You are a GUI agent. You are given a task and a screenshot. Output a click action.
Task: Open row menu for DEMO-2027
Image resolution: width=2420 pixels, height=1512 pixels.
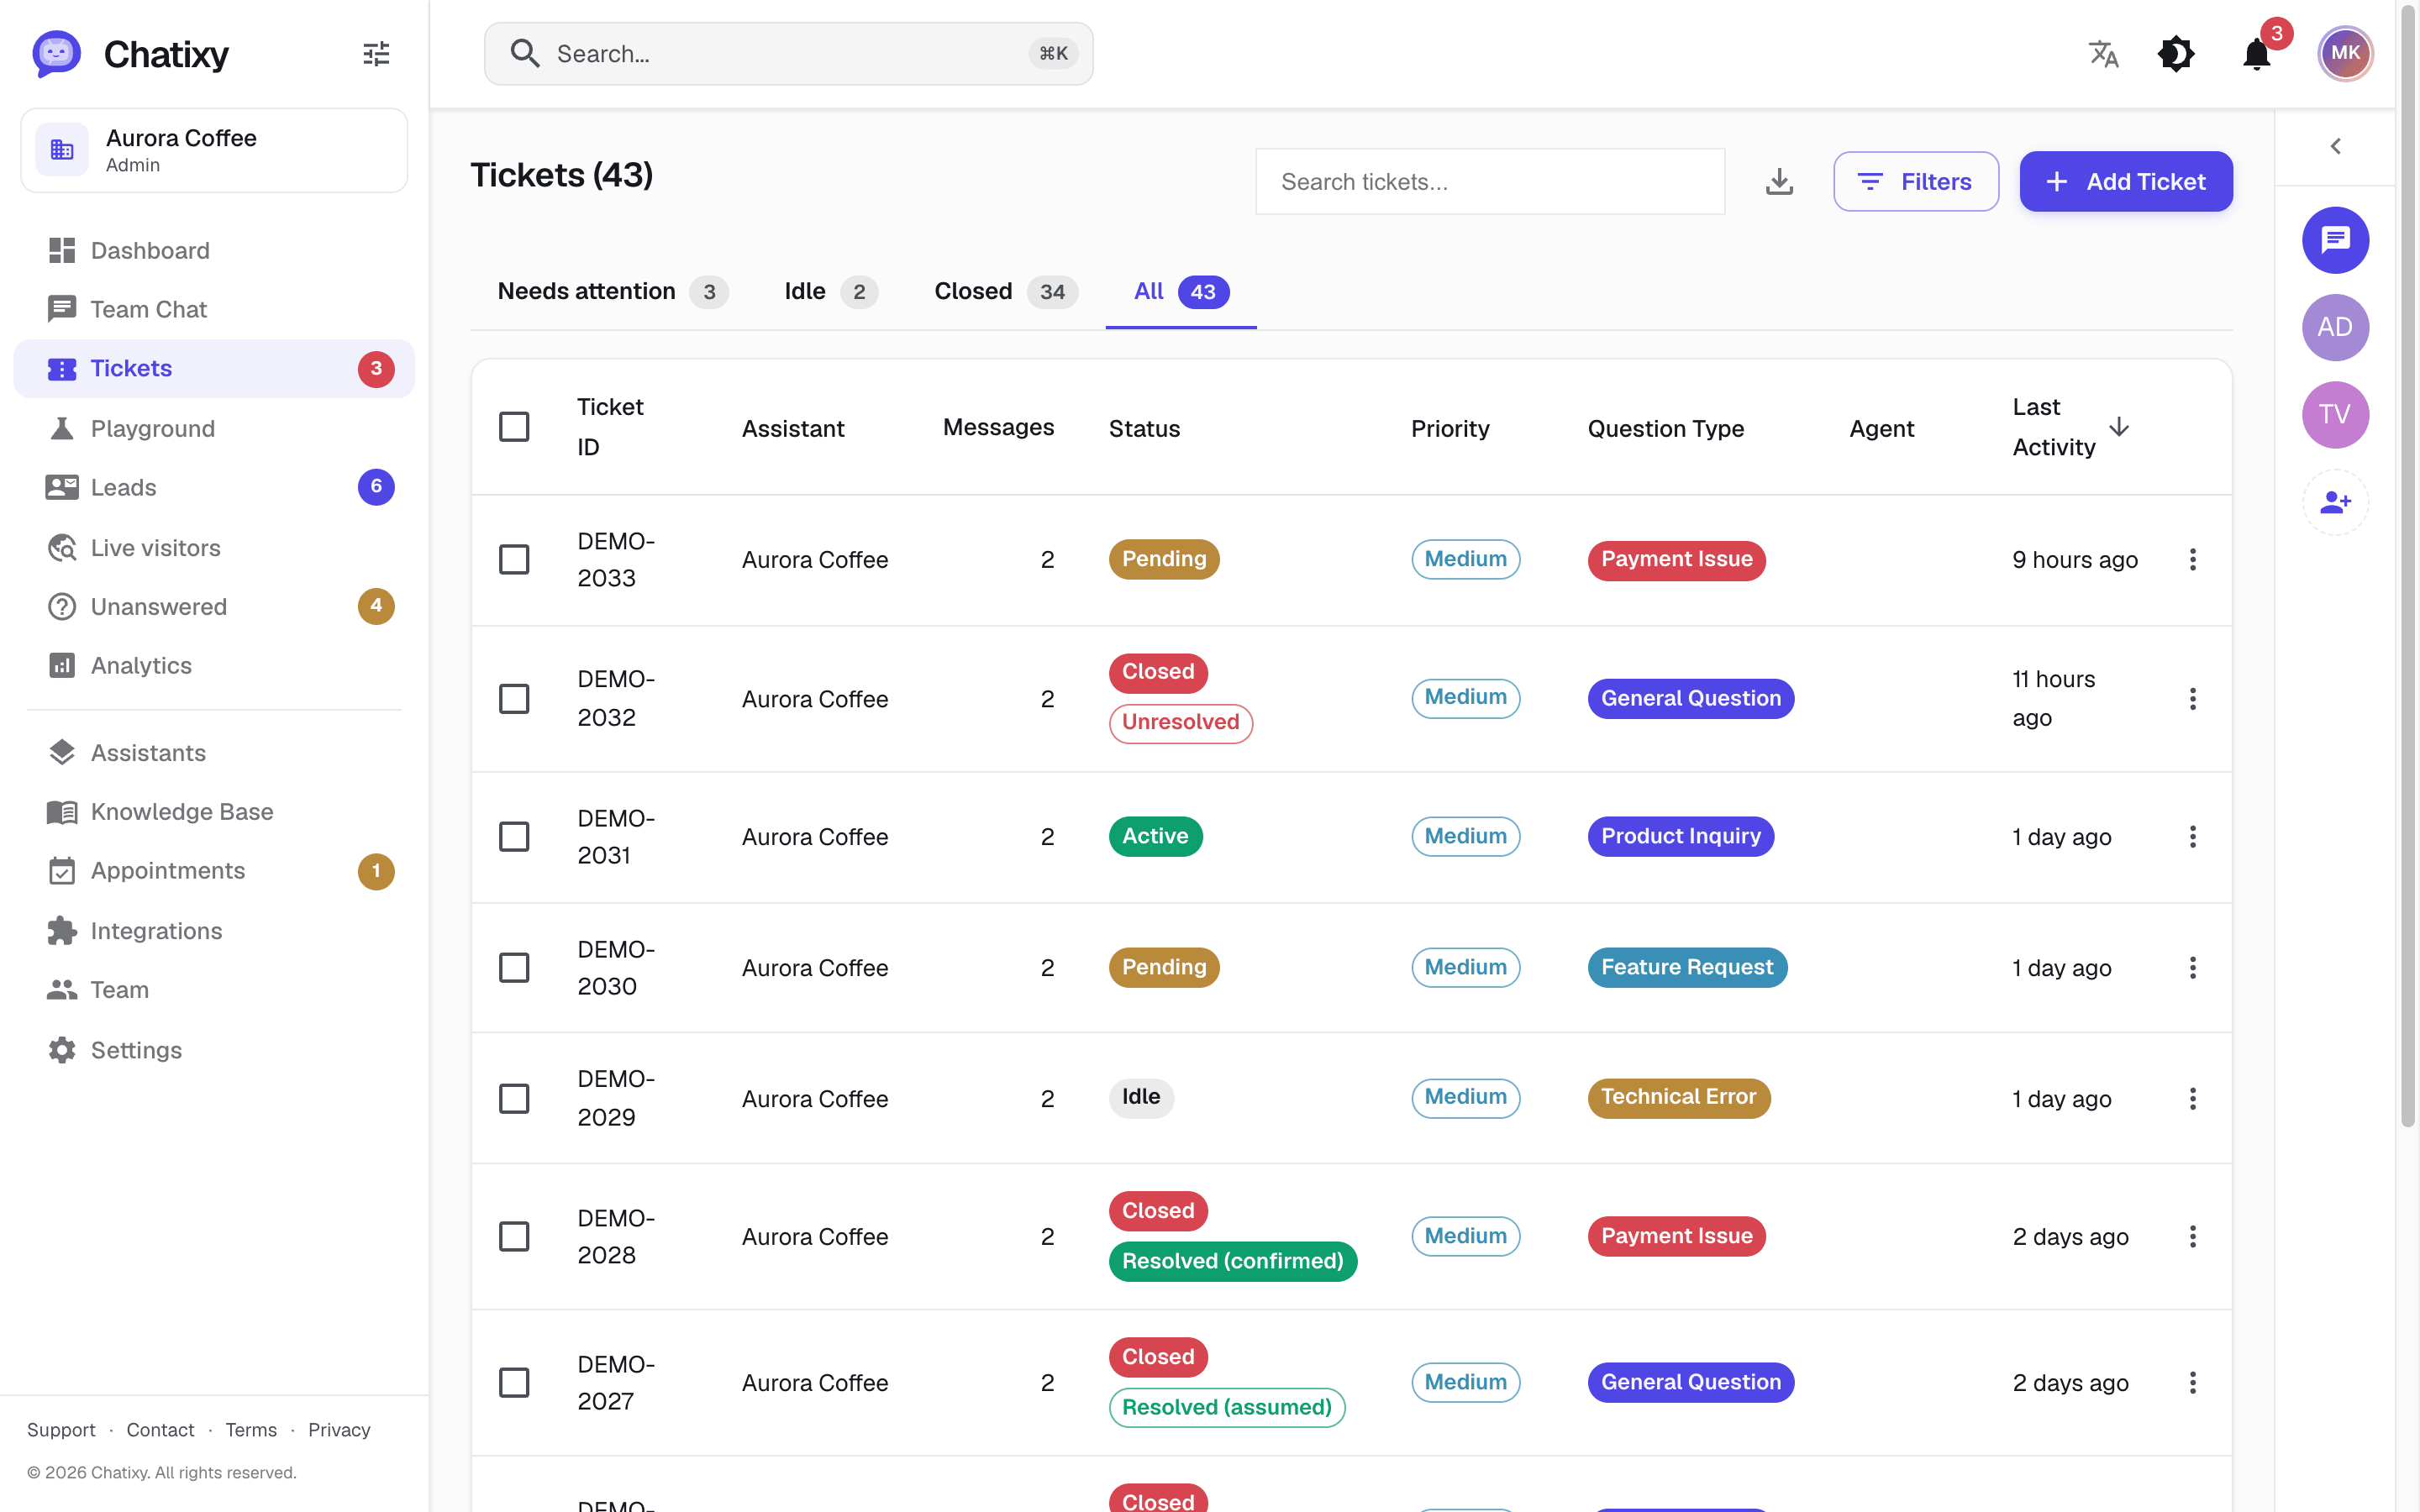(2192, 1383)
